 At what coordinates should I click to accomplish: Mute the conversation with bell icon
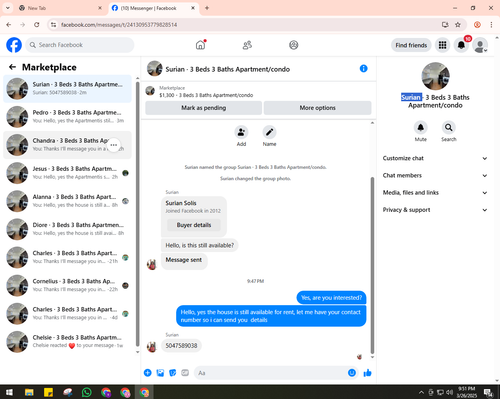[x=421, y=127]
